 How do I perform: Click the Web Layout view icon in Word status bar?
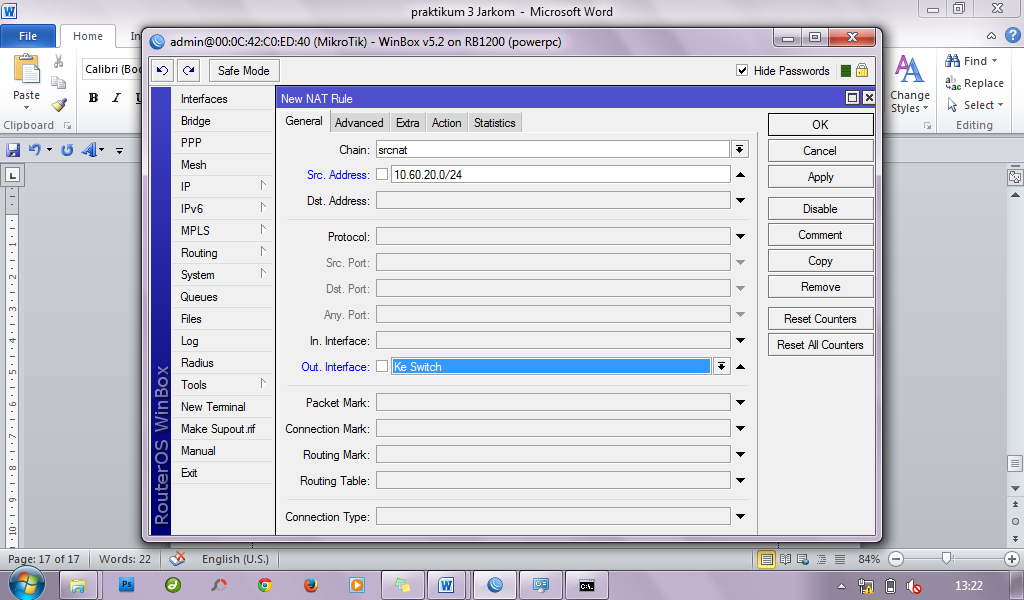click(x=803, y=560)
